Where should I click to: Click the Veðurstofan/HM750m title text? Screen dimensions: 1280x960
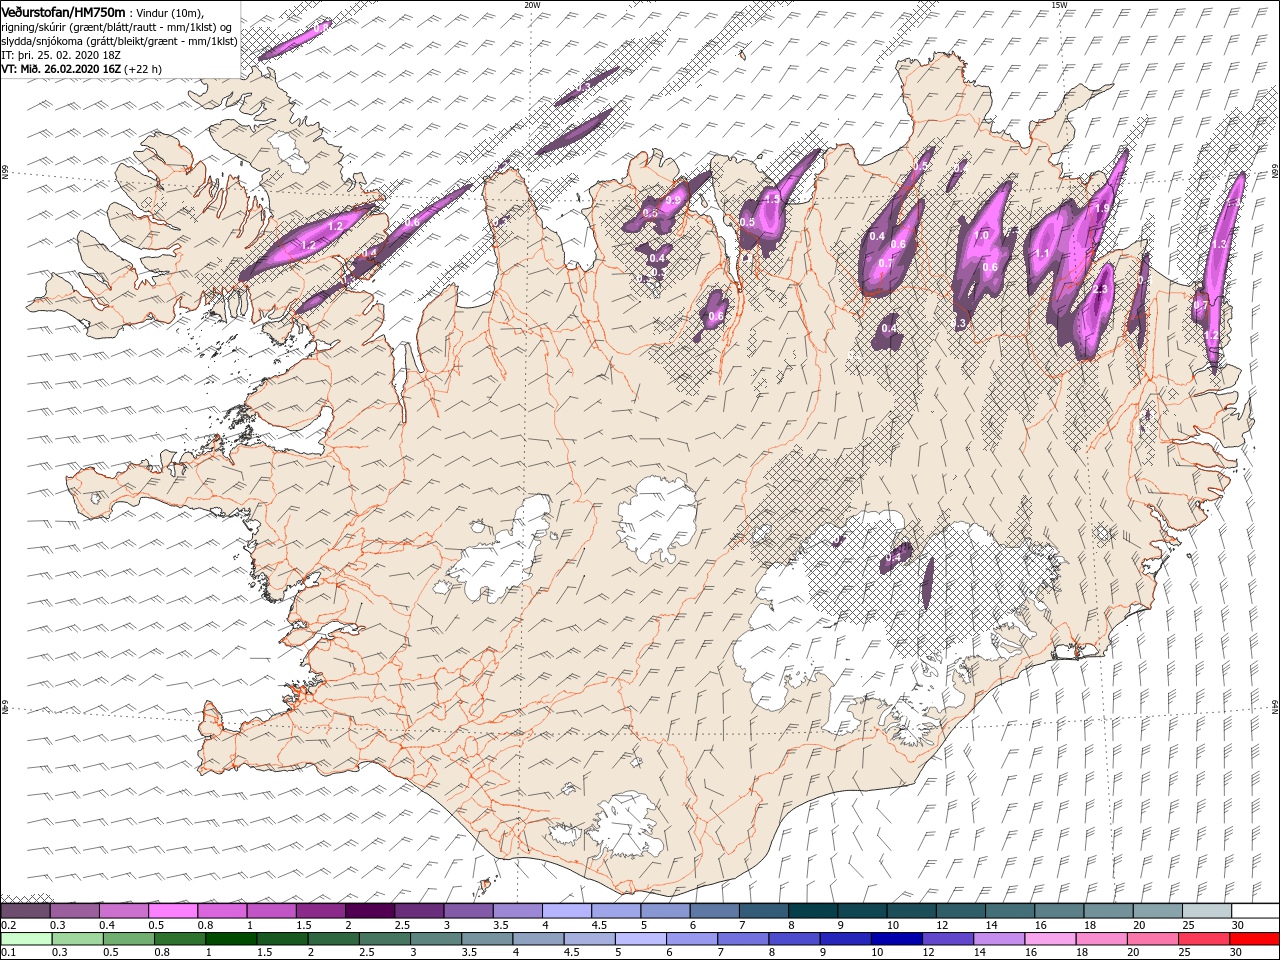(x=63, y=11)
